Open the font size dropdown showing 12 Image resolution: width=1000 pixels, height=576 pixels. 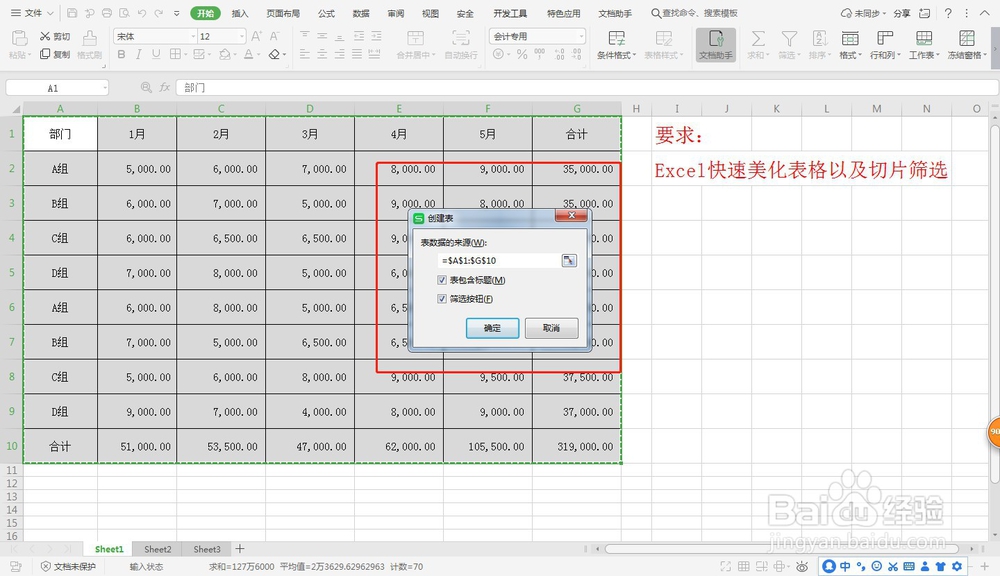[x=242, y=36]
